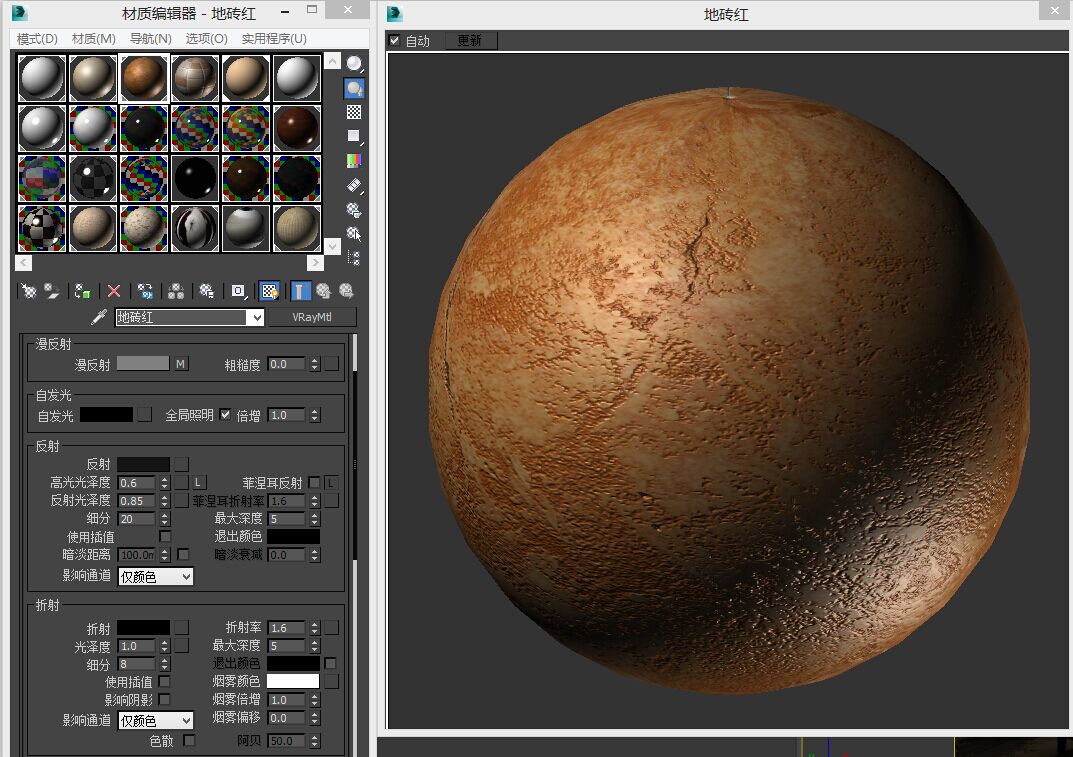Open the Sample Type flyout icon

click(x=354, y=64)
